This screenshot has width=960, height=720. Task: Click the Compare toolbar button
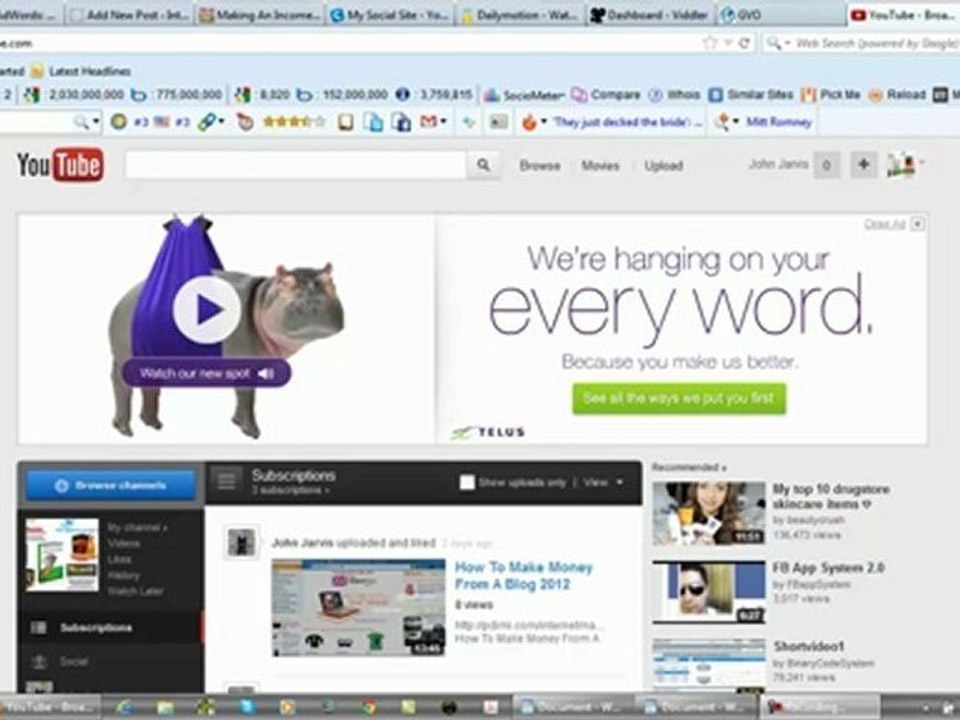click(606, 95)
